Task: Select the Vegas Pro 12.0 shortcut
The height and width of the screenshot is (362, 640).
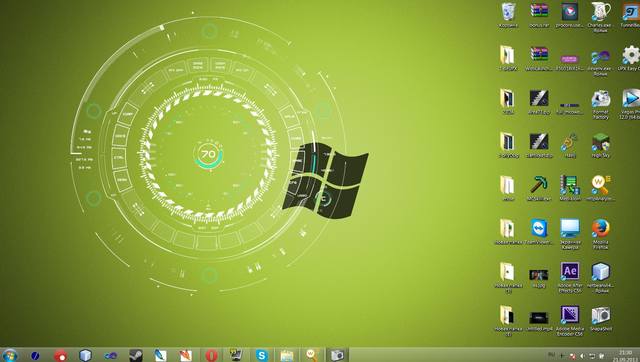Action: pyautogui.click(x=630, y=104)
